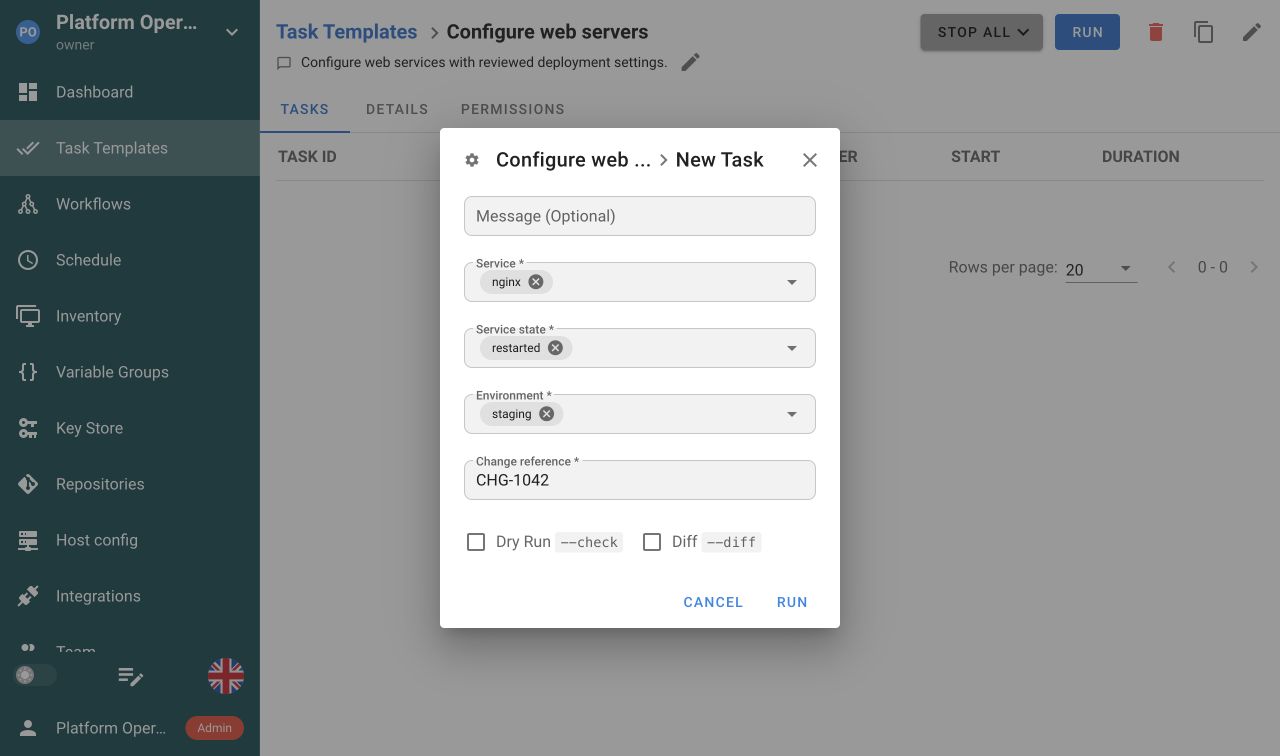Enable the Dry Run checkbox

pyautogui.click(x=476, y=542)
